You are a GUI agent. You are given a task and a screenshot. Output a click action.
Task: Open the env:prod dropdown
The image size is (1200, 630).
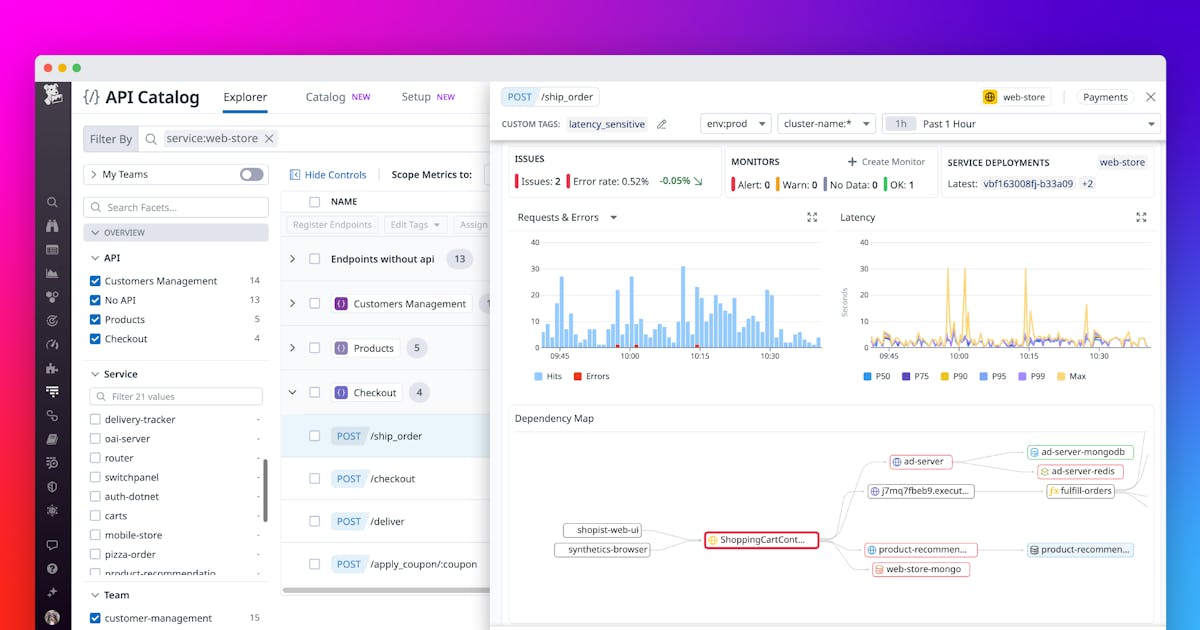[x=736, y=123]
